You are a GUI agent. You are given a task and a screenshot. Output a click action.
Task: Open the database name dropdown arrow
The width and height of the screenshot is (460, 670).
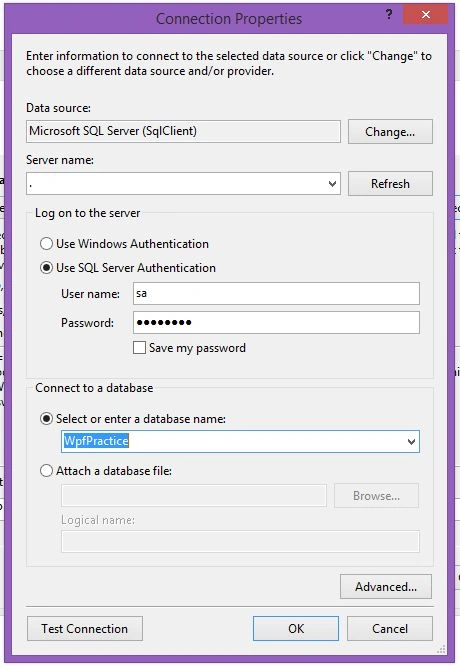pyautogui.click(x=411, y=441)
